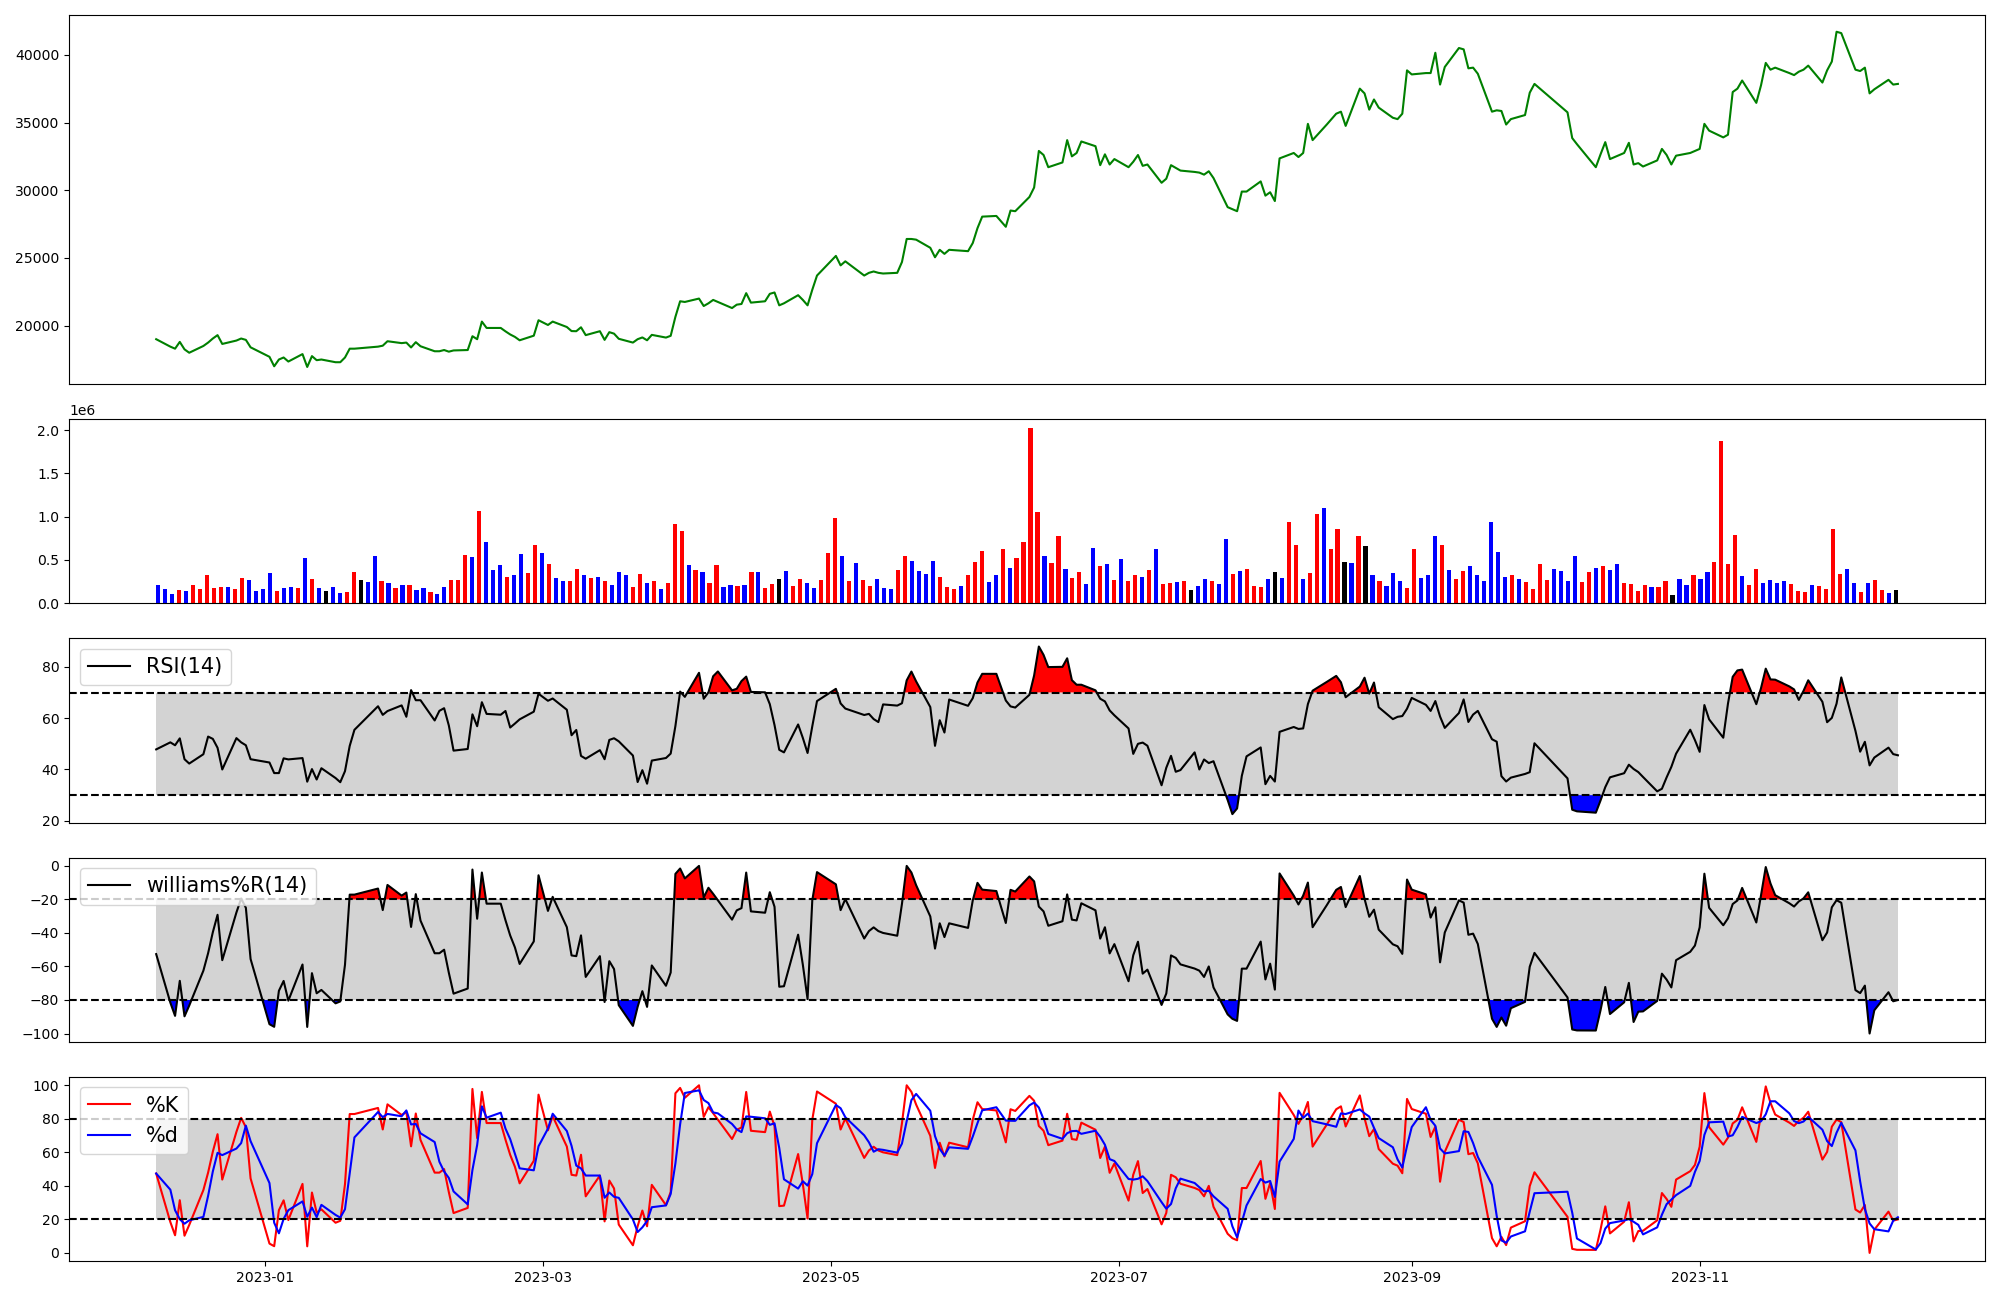
Task: Click the %d legend entry text
Action: coord(162,1135)
